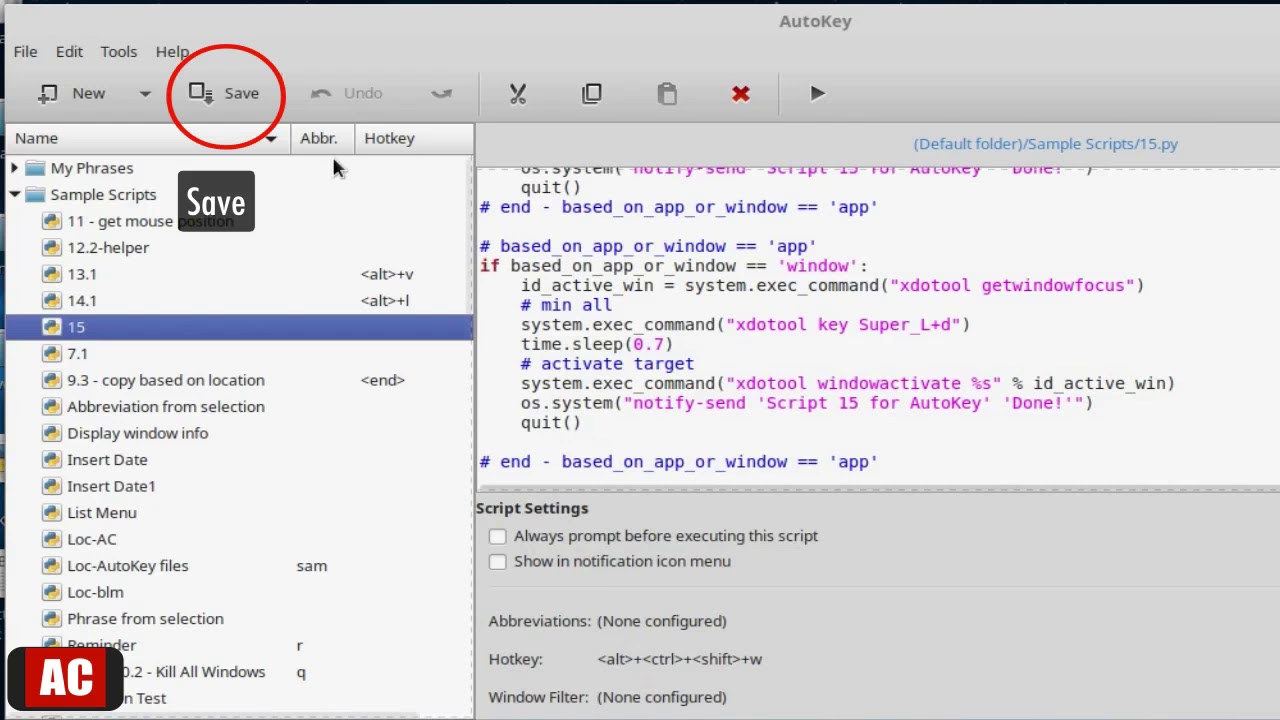Collapse the Sample Scripts folder arrow
1280x720 pixels.
(x=15, y=195)
